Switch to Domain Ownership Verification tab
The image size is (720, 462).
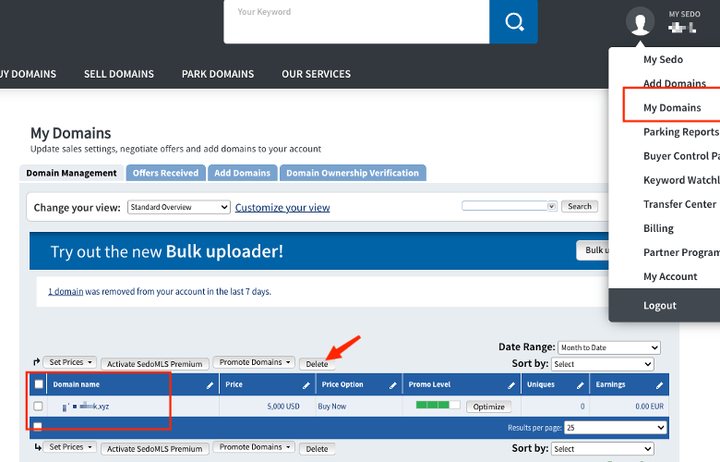[x=353, y=173]
